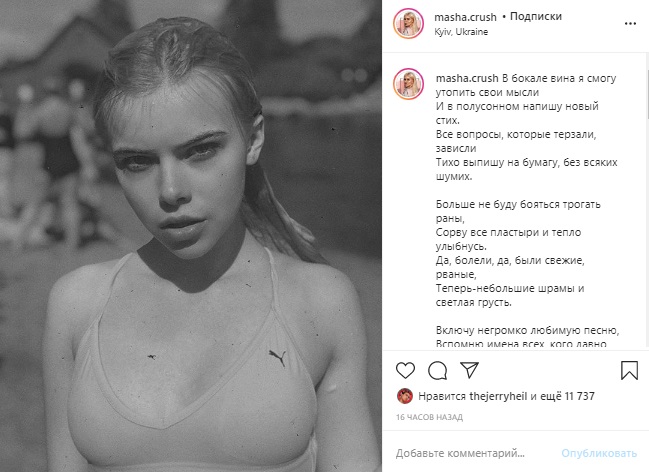Open the Kyiv, Ukraine location link
This screenshot has height=472, width=649.
pyautogui.click(x=461, y=32)
